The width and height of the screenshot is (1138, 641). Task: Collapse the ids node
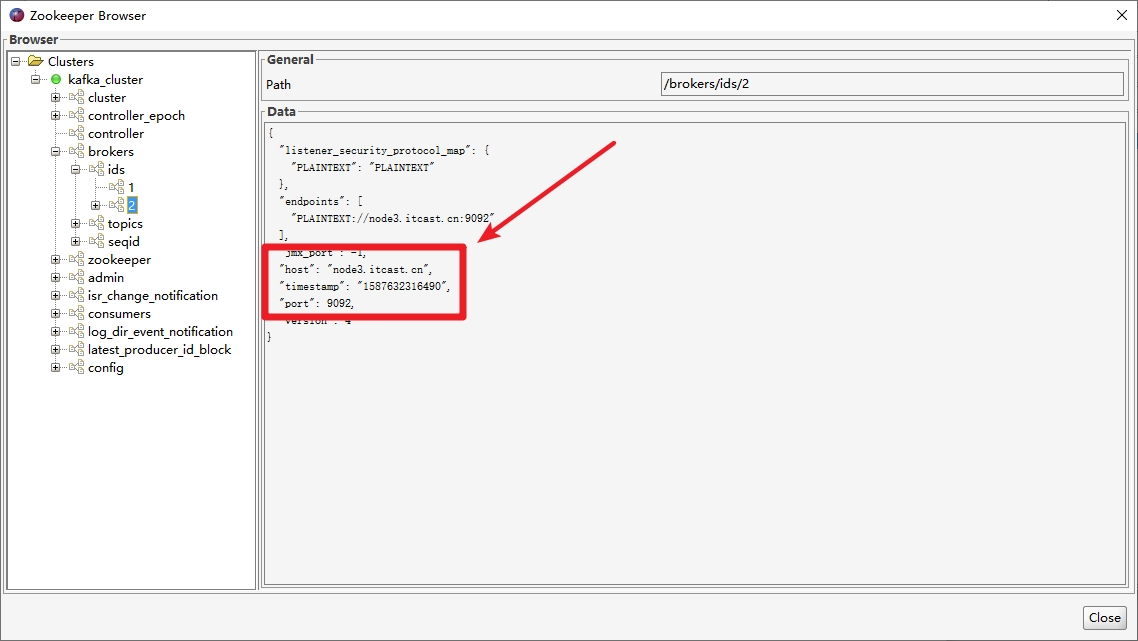point(75,169)
